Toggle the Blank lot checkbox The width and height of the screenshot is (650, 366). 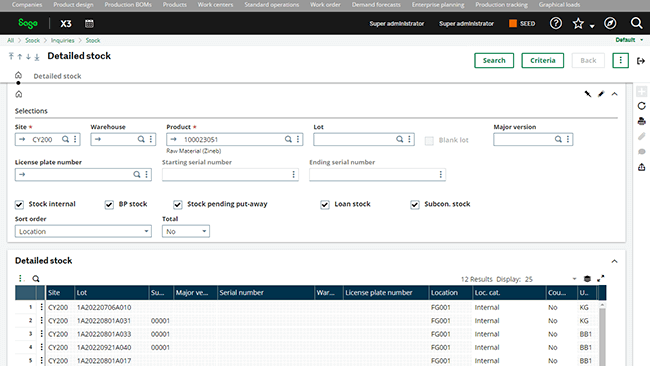point(429,141)
